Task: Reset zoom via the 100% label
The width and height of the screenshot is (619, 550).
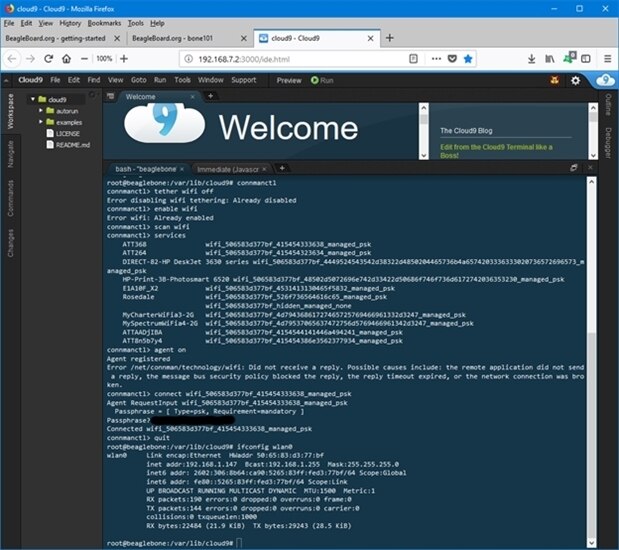Action: pyautogui.click(x=104, y=59)
